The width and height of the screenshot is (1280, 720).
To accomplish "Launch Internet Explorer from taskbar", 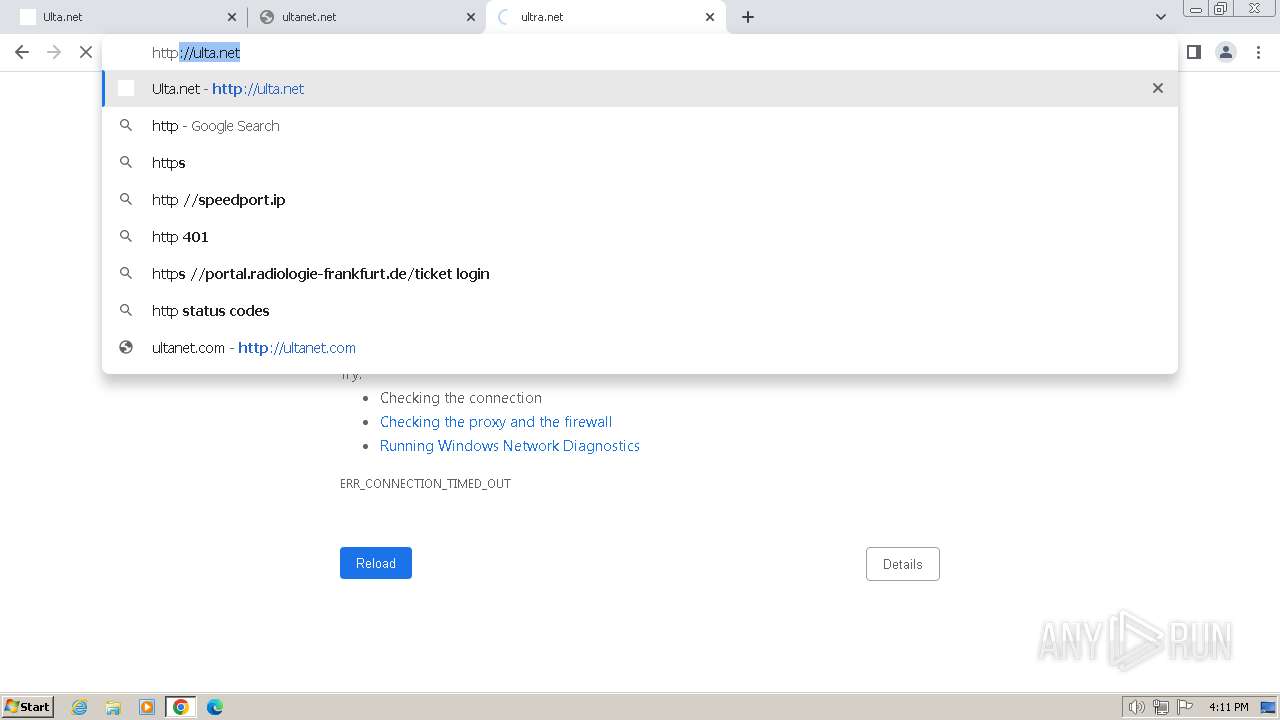I will 79,707.
